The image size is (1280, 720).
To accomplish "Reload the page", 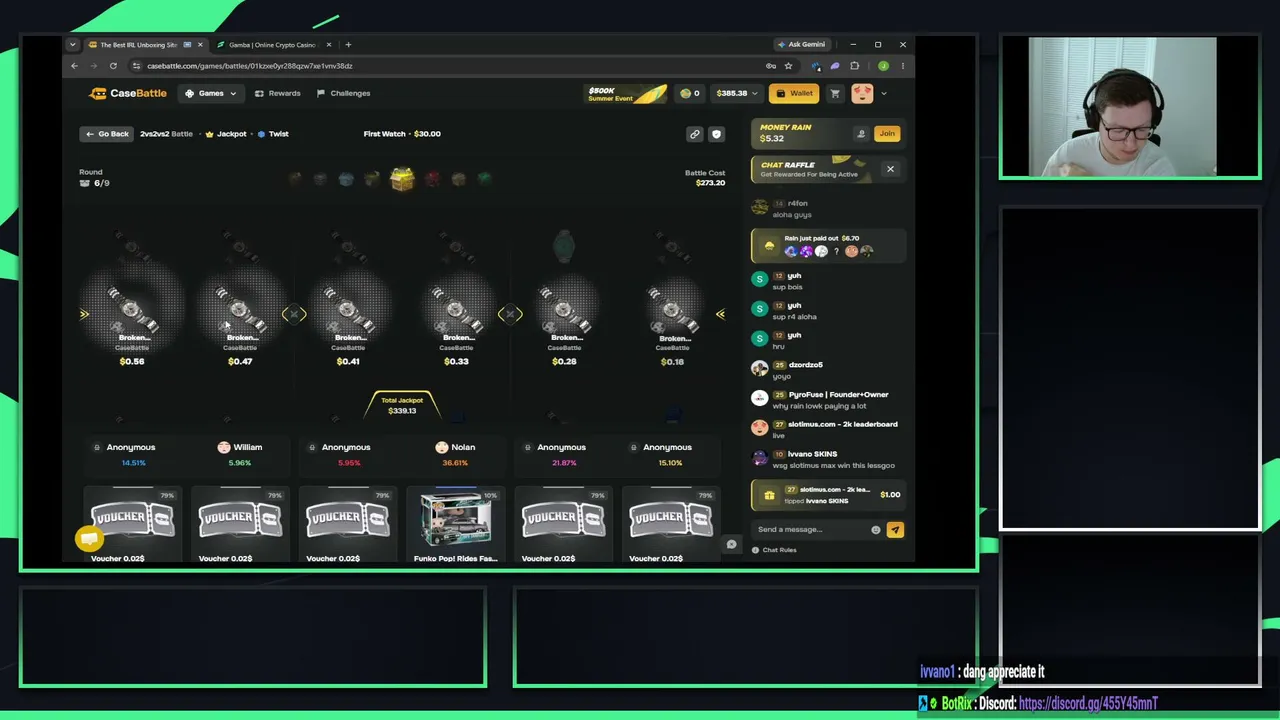I will click(113, 66).
